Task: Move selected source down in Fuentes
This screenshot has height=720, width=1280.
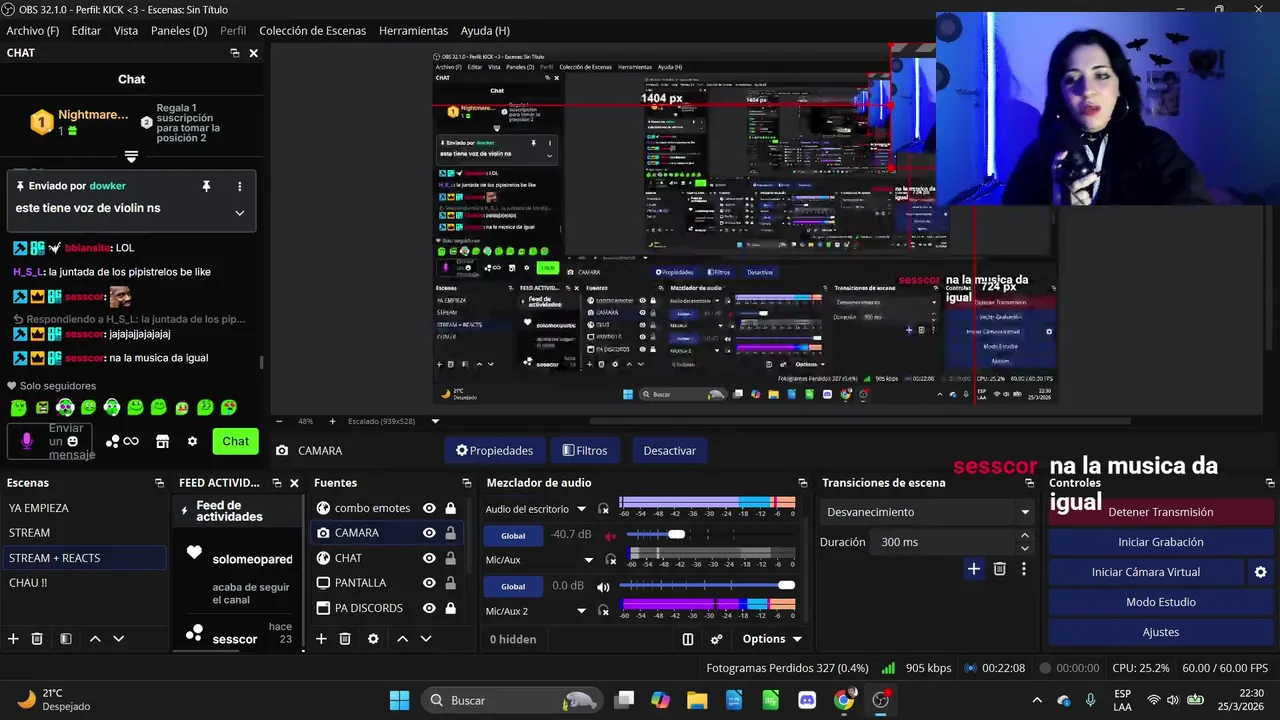Action: (425, 638)
